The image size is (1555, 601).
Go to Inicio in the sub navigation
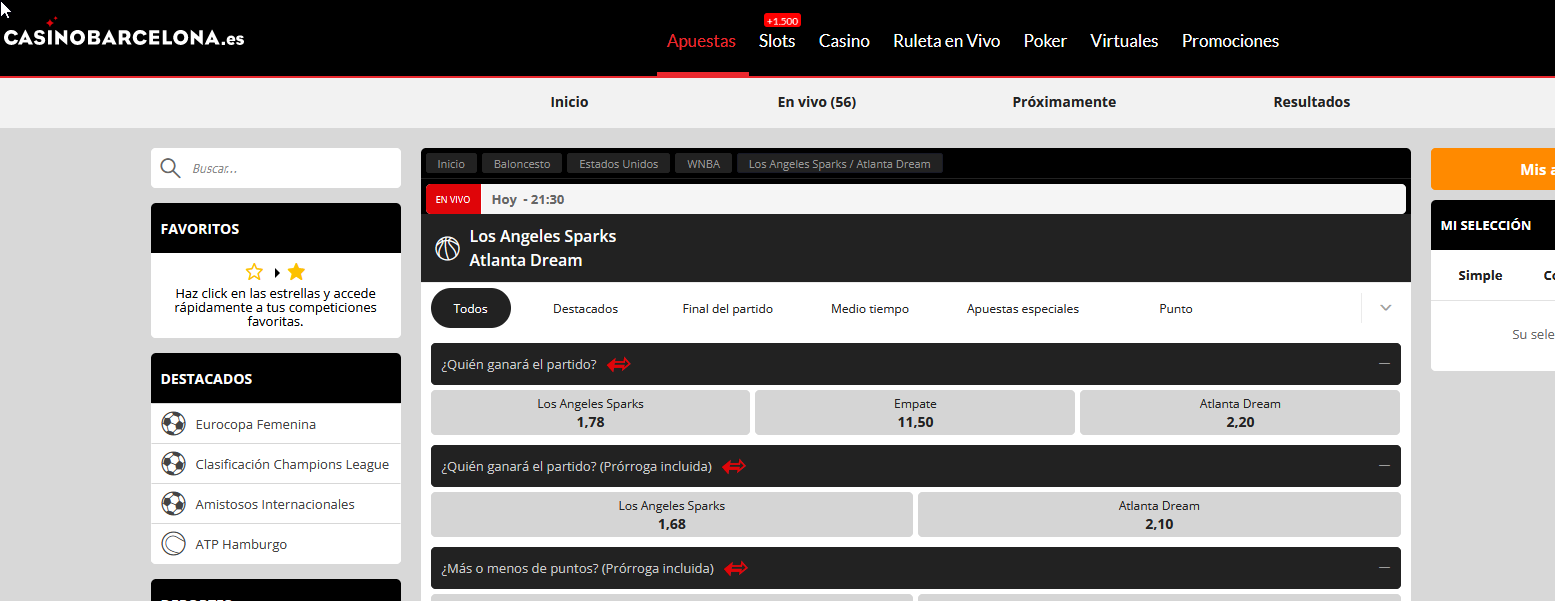(569, 102)
